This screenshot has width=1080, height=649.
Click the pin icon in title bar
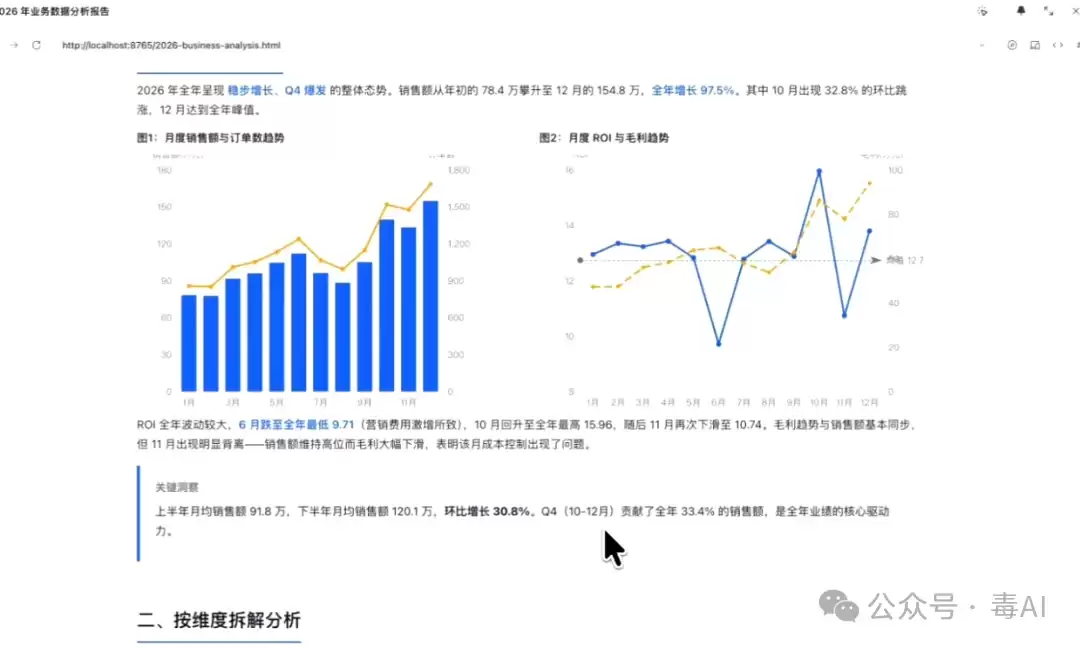point(1021,10)
